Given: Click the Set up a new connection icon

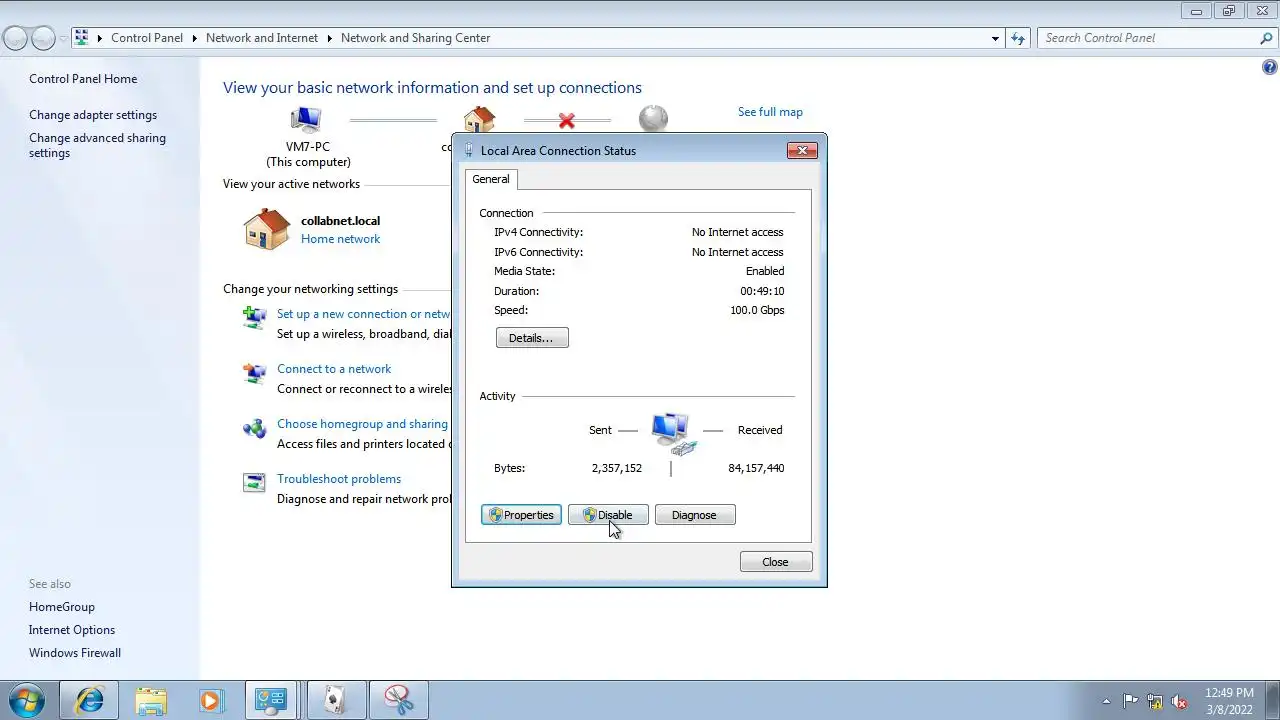Looking at the screenshot, I should [x=254, y=318].
